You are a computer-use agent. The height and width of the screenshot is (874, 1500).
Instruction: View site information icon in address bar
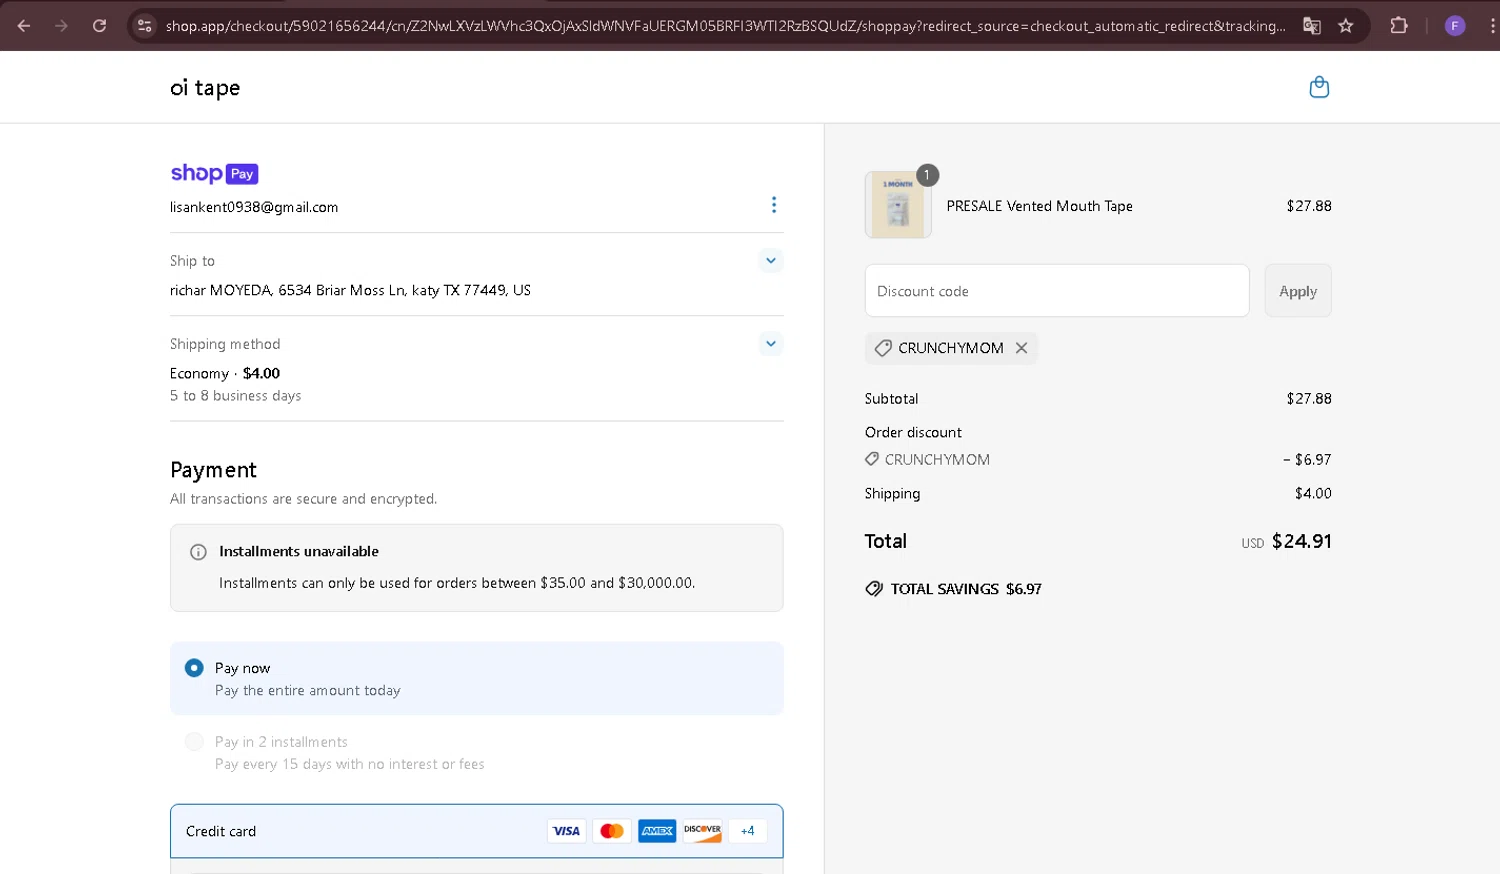[x=145, y=26]
